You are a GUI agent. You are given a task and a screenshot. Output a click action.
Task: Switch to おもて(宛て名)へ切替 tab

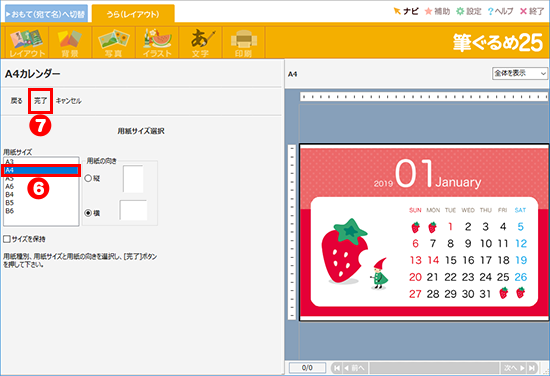46,14
